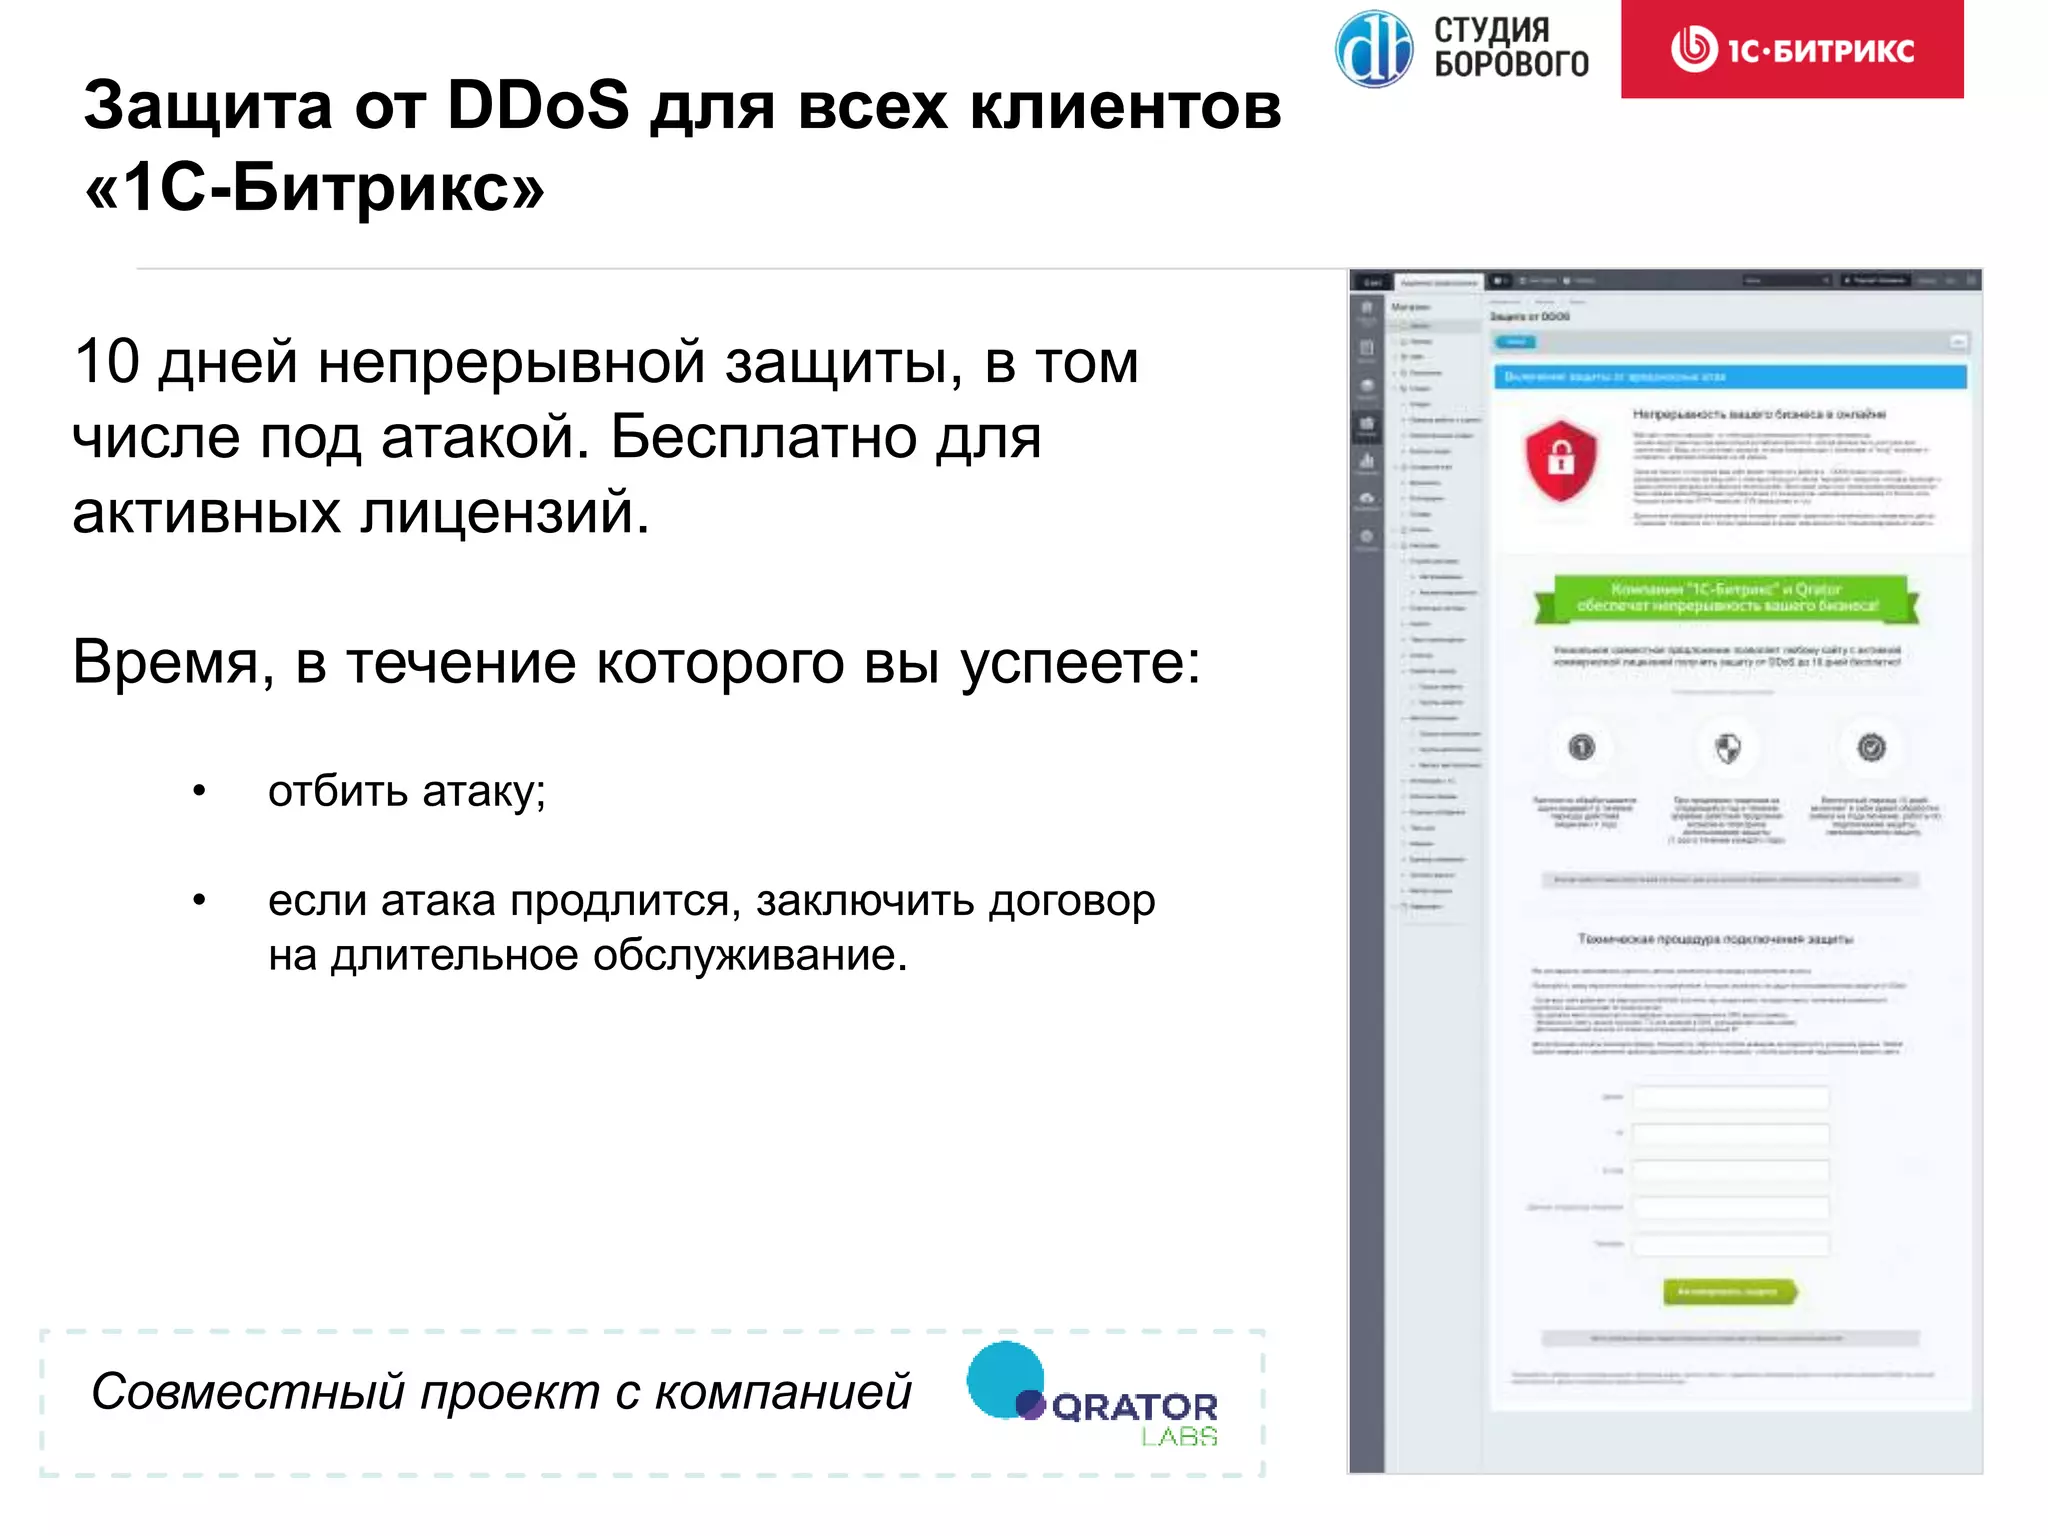This screenshot has width=2048, height=1536.
Task: Click the slide title Защита от DDoS
Action: coord(682,146)
